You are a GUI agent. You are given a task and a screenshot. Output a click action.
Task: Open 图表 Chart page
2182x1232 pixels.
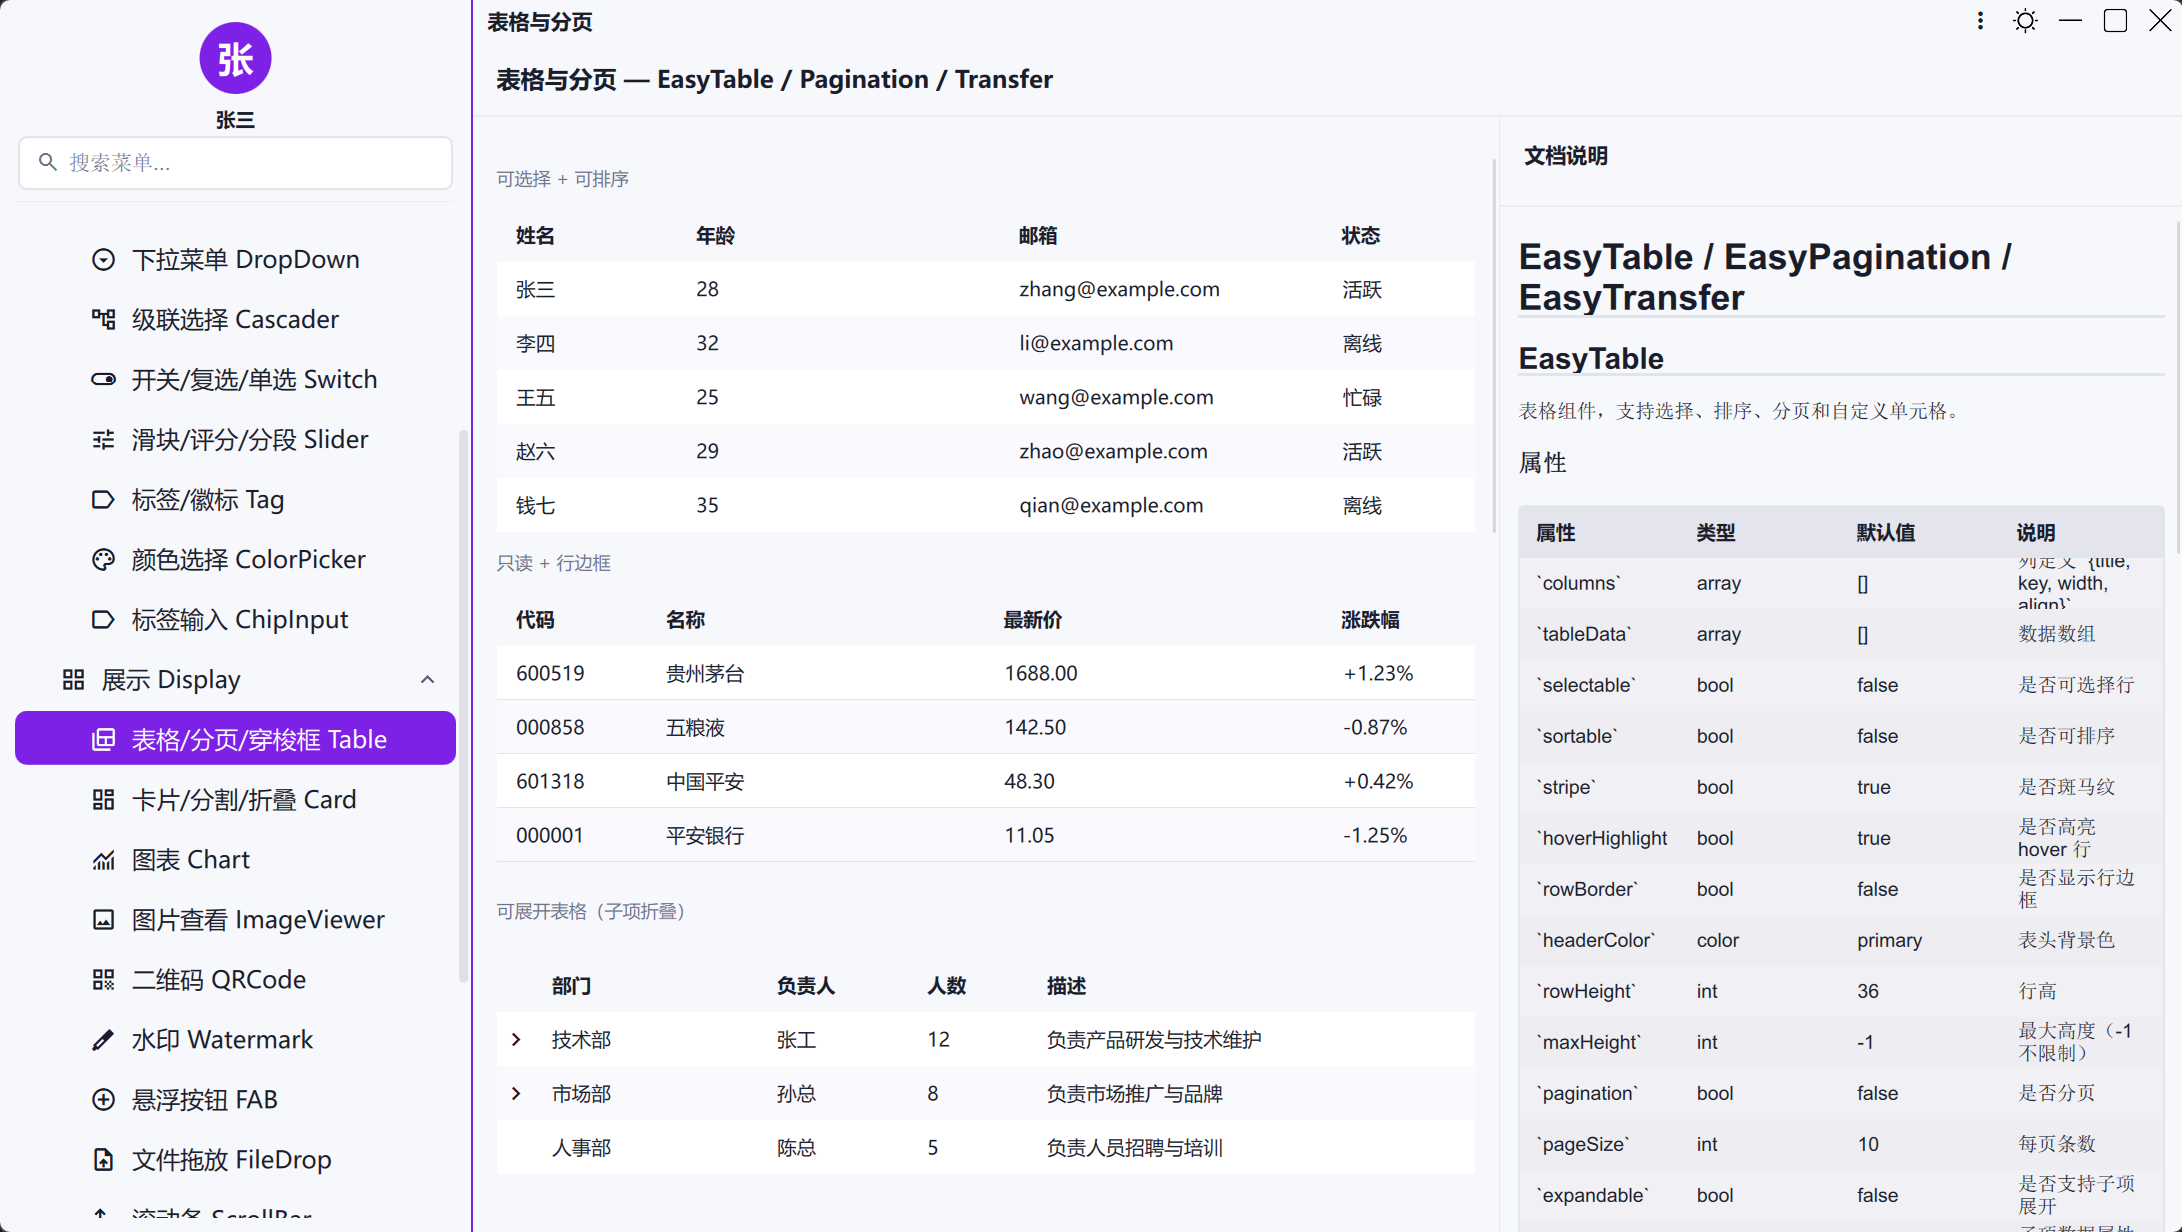pos(236,860)
